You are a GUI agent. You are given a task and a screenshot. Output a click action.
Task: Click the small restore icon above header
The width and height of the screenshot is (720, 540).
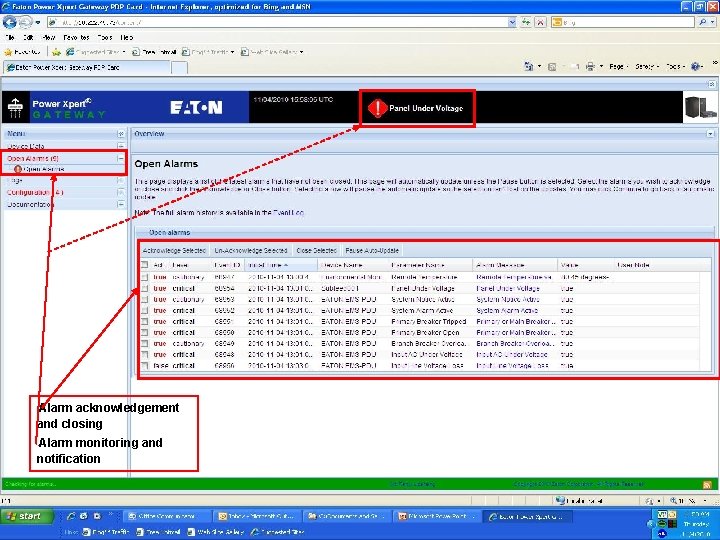(712, 84)
